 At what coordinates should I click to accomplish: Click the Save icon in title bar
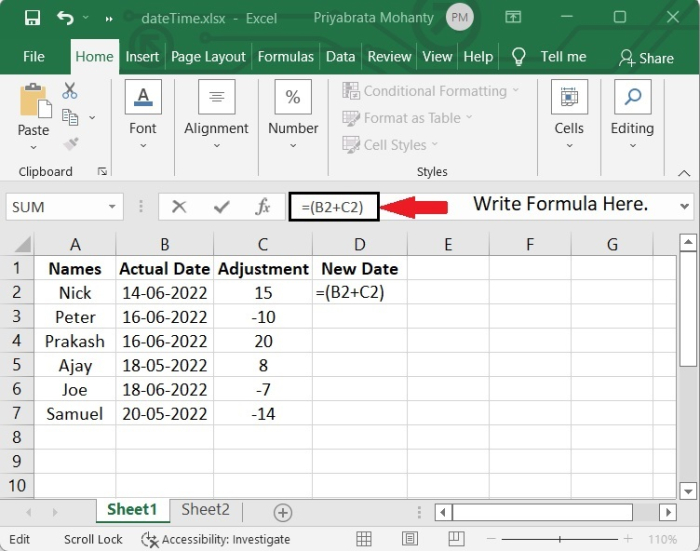tap(32, 18)
